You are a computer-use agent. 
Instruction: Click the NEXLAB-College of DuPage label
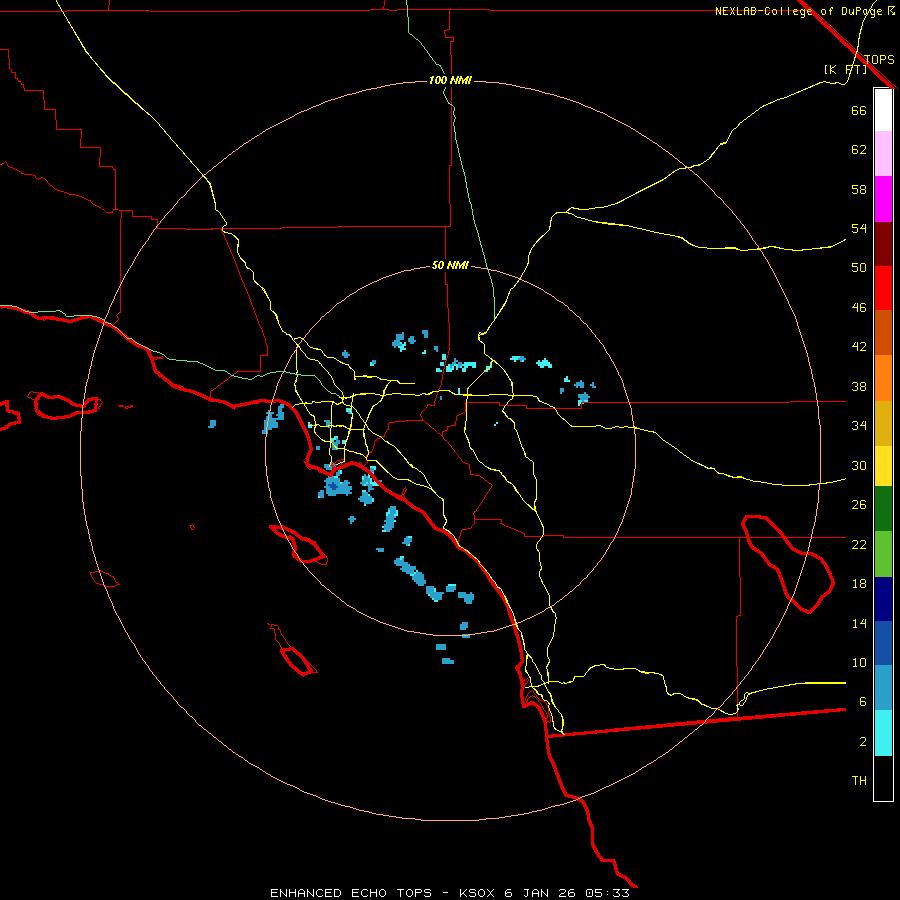pos(804,11)
